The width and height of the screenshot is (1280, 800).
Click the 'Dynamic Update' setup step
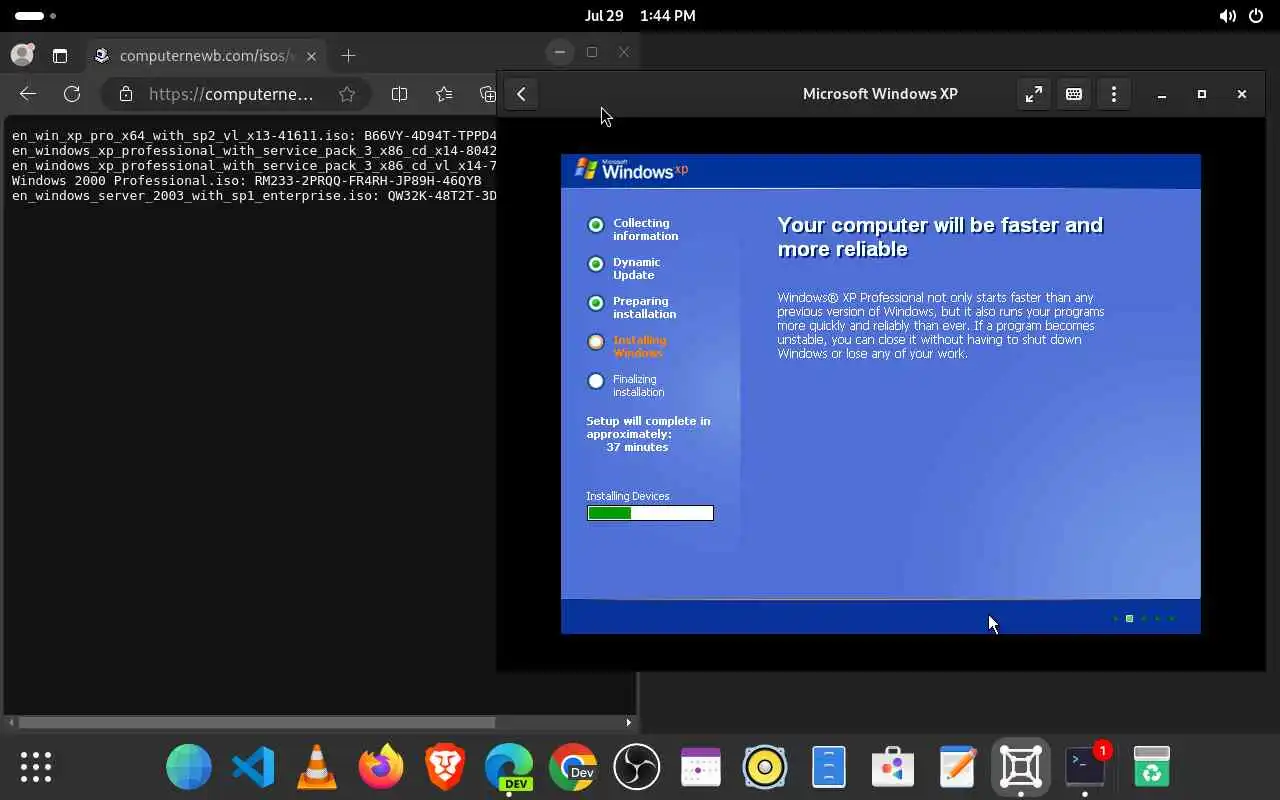[636, 268]
